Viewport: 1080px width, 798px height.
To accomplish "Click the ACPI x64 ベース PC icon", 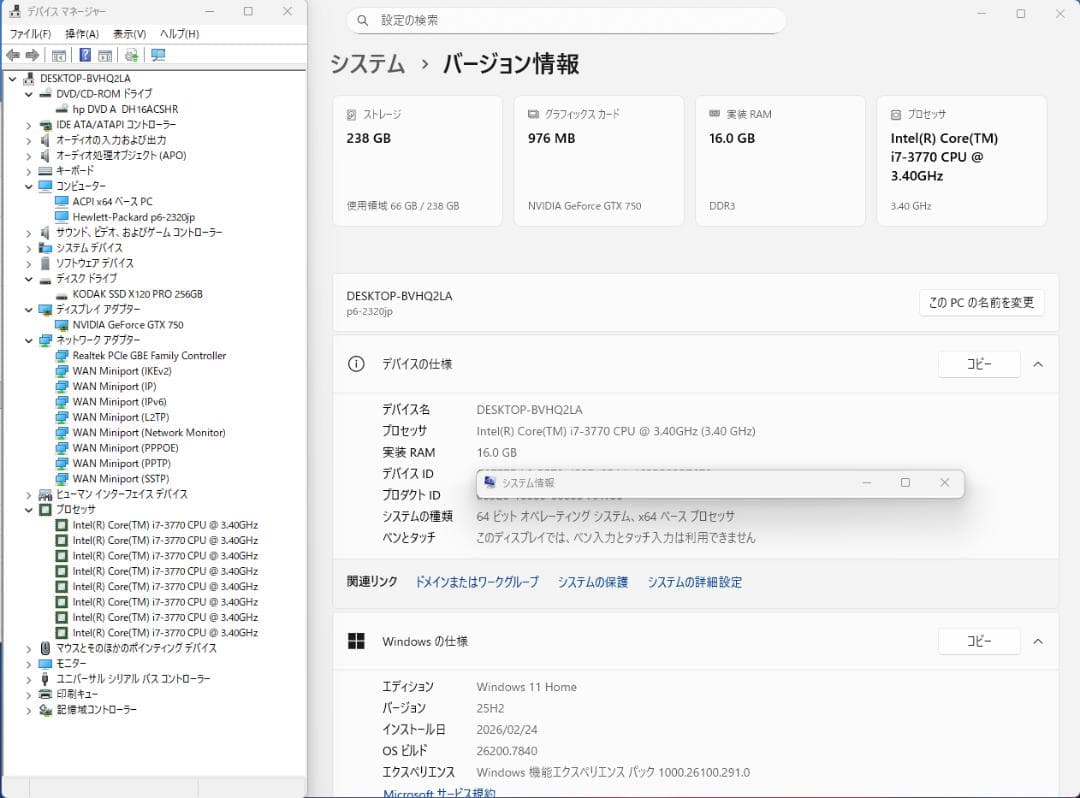I will click(x=61, y=202).
